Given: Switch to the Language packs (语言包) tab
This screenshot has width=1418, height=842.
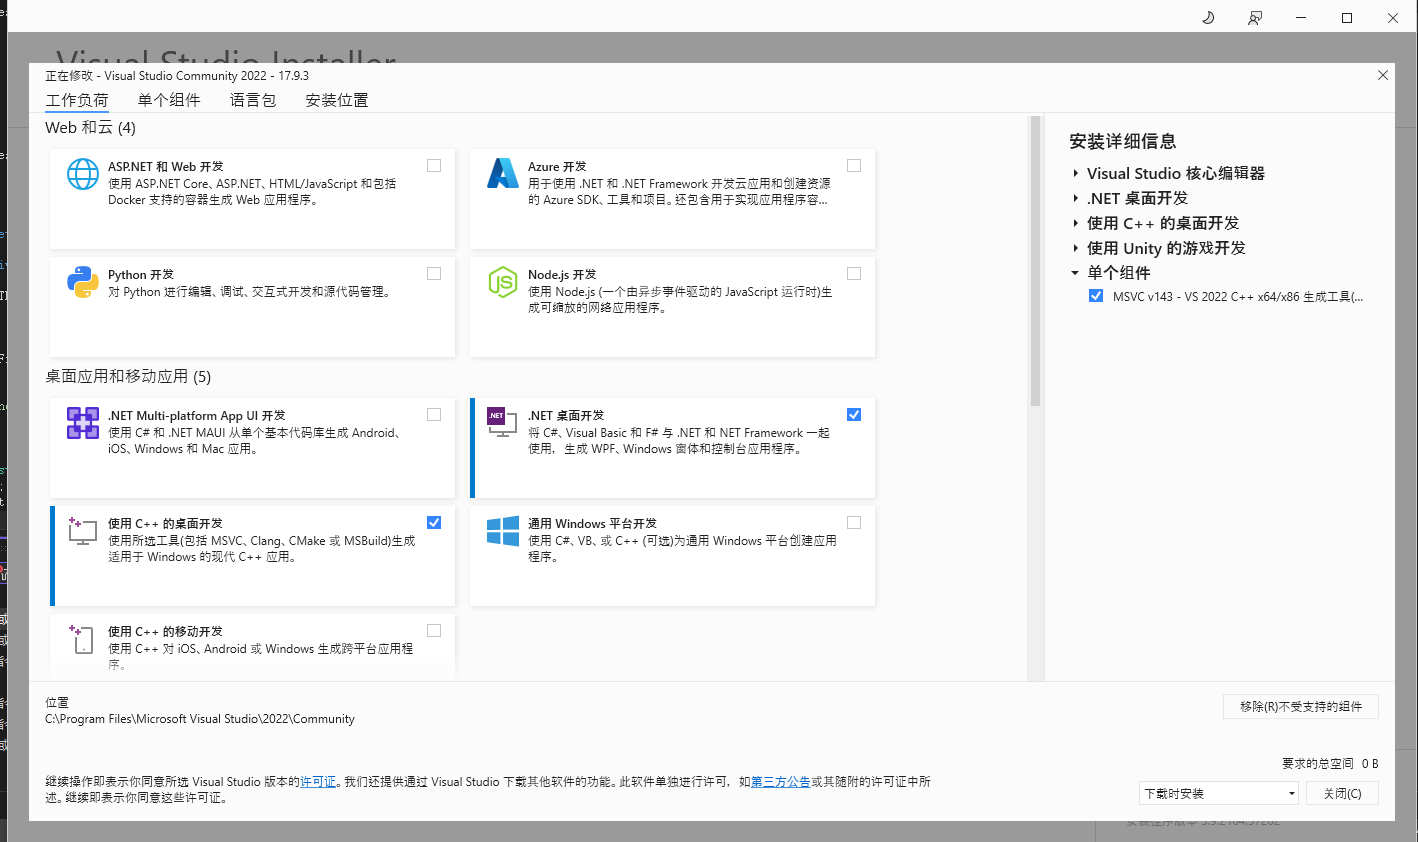Looking at the screenshot, I should coord(253,100).
